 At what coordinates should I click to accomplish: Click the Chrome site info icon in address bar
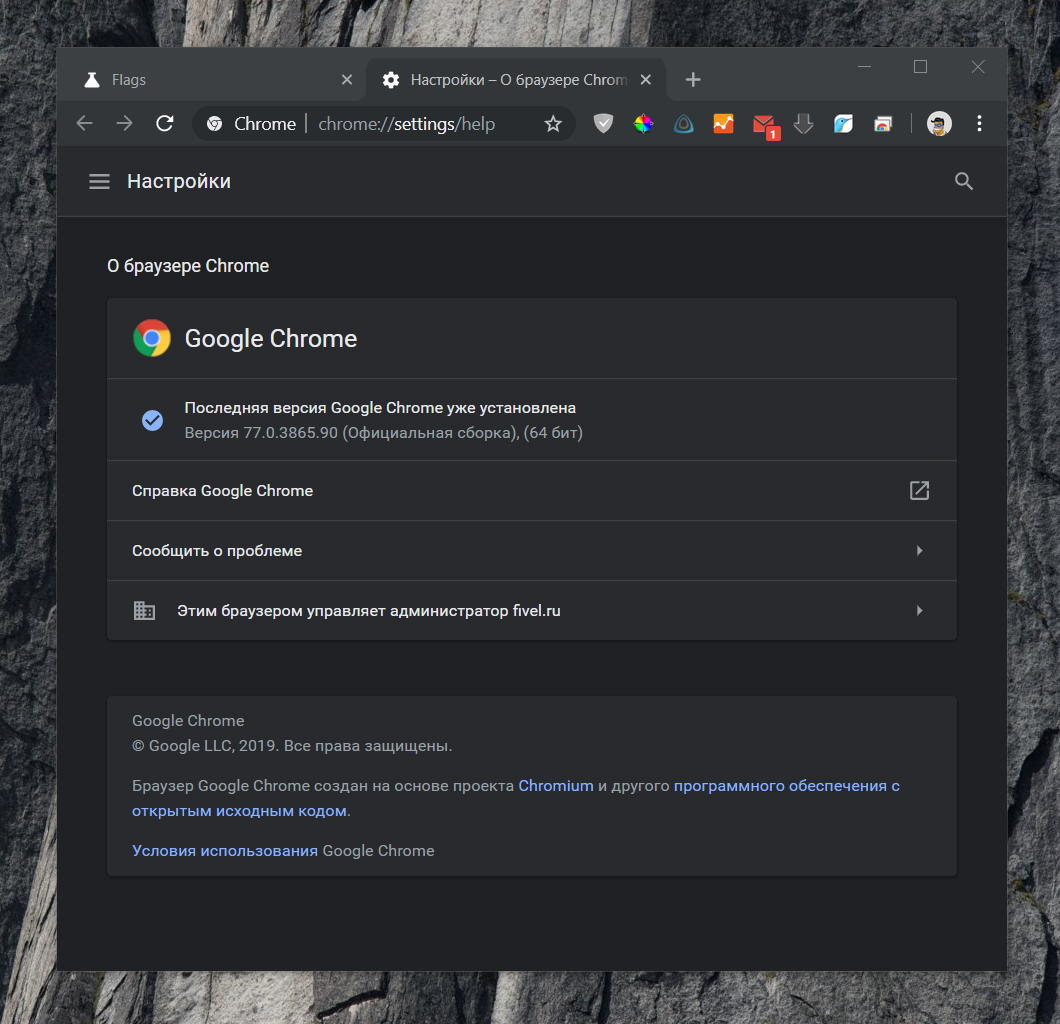click(214, 124)
